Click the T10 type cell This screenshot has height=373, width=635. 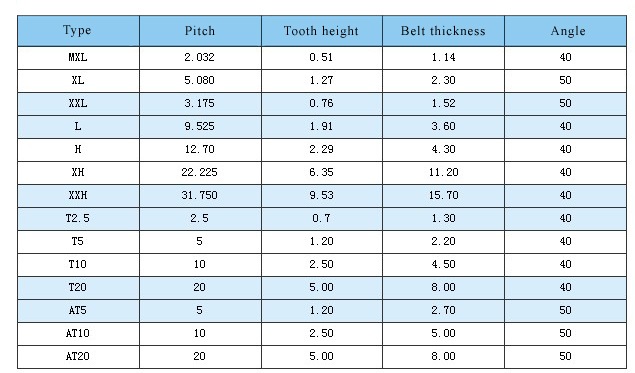(x=79, y=265)
